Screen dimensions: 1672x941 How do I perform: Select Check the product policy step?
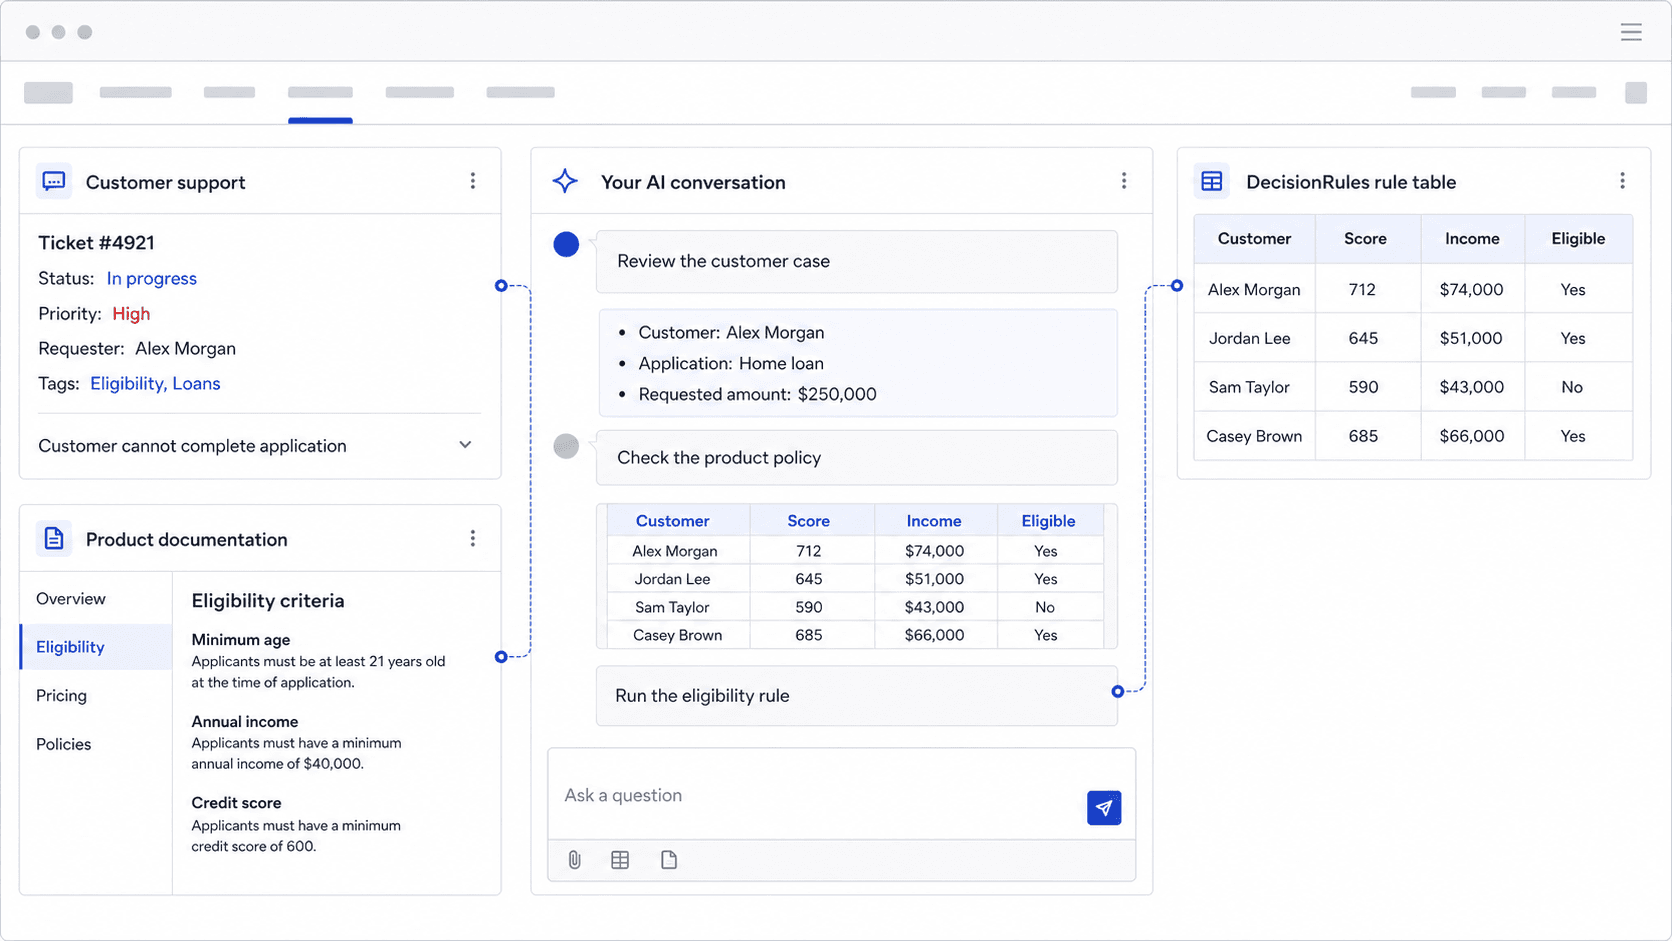pos(857,458)
